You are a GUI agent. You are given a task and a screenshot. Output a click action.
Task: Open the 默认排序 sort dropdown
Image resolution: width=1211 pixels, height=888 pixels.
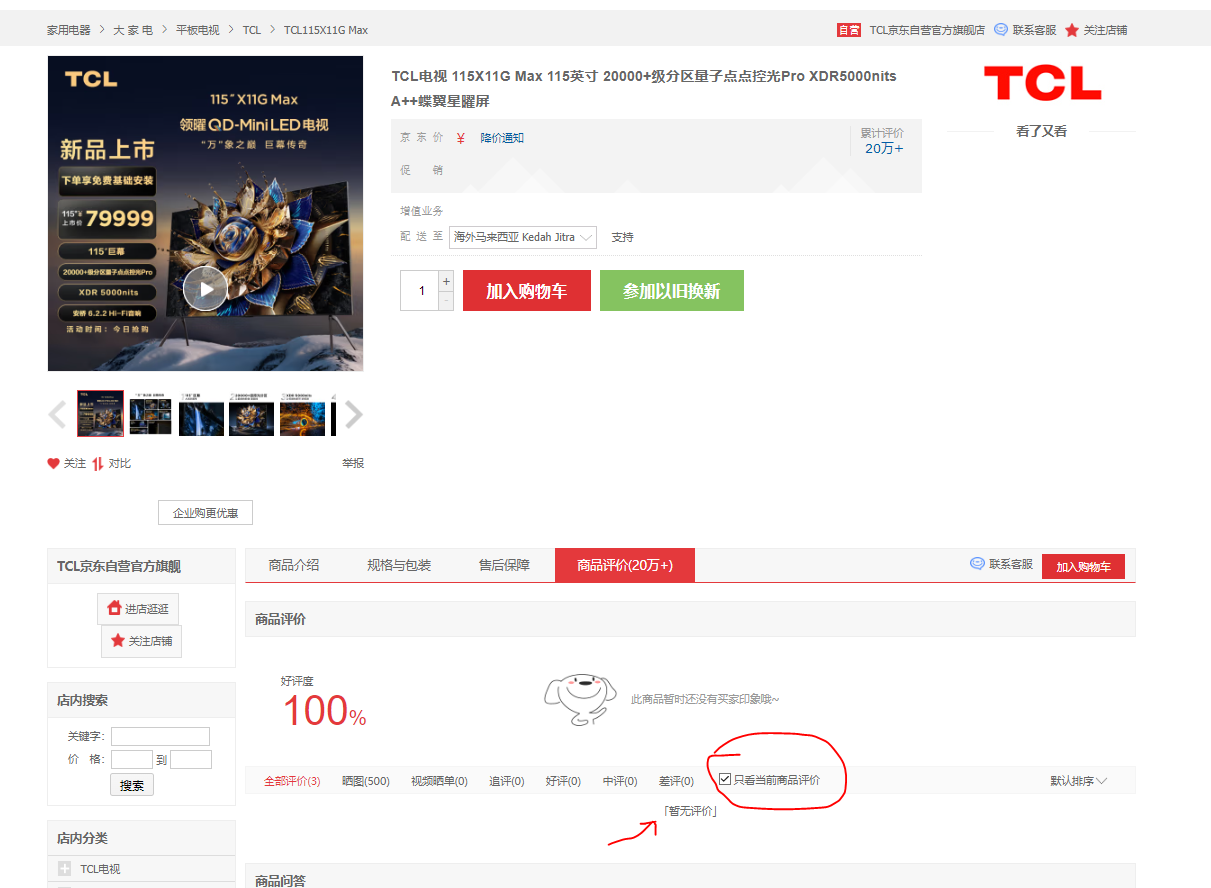[1079, 781]
